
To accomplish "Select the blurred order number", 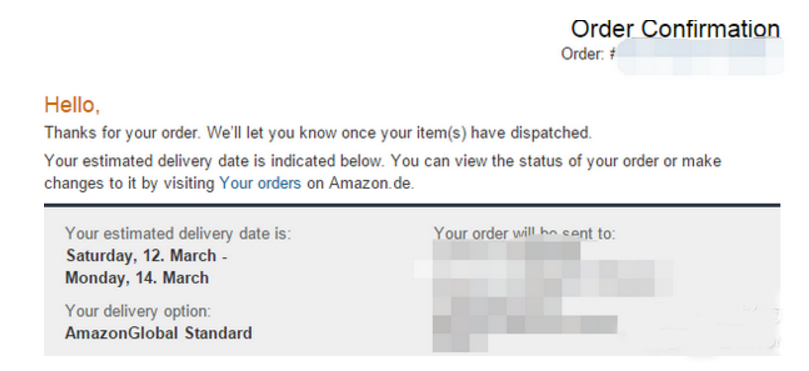I will (700, 56).
